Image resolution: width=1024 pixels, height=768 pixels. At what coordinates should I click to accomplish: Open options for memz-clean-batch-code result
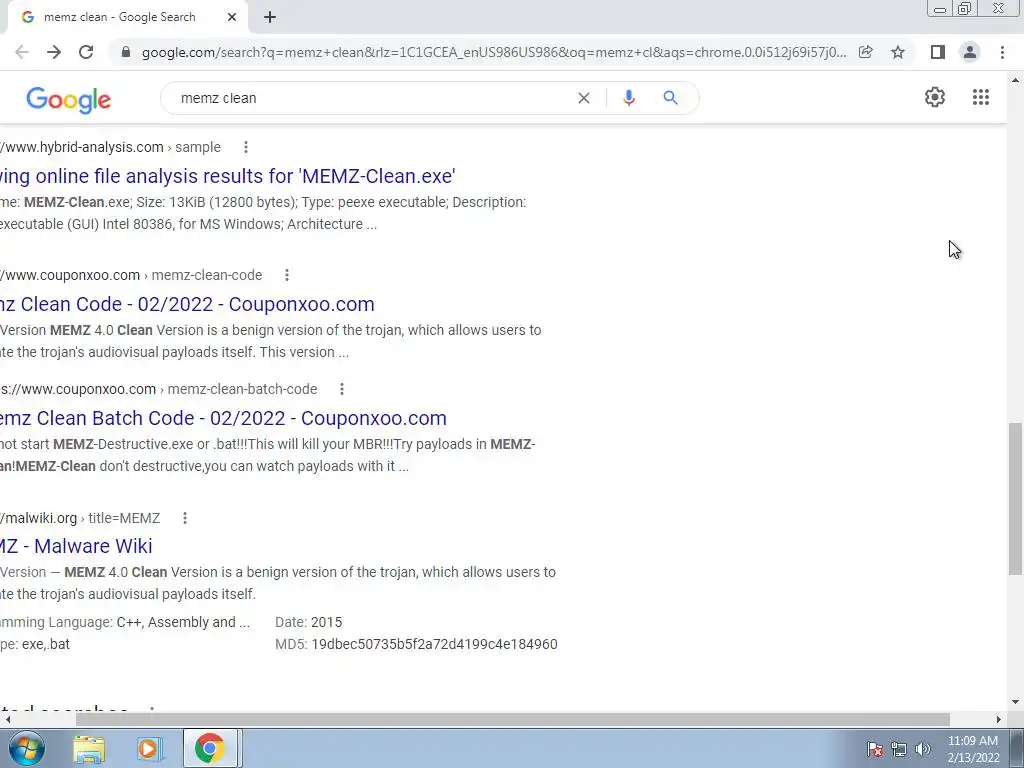(342, 389)
